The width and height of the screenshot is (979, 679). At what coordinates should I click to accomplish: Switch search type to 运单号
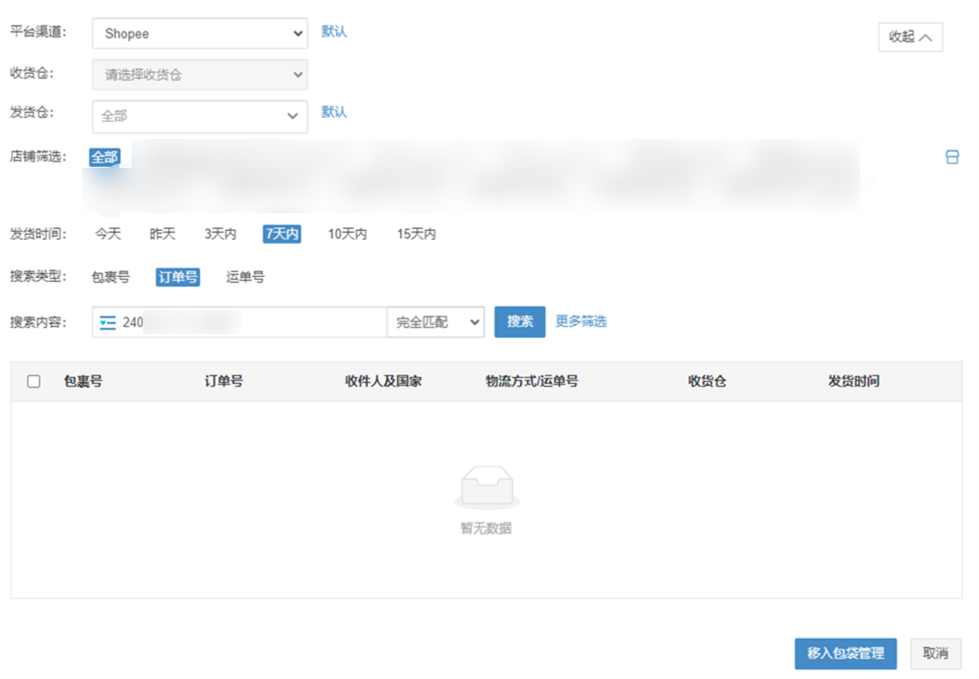pos(245,277)
